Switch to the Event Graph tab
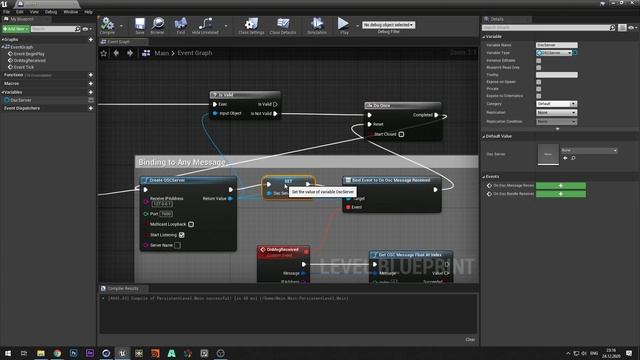640x360 pixels. [x=118, y=42]
